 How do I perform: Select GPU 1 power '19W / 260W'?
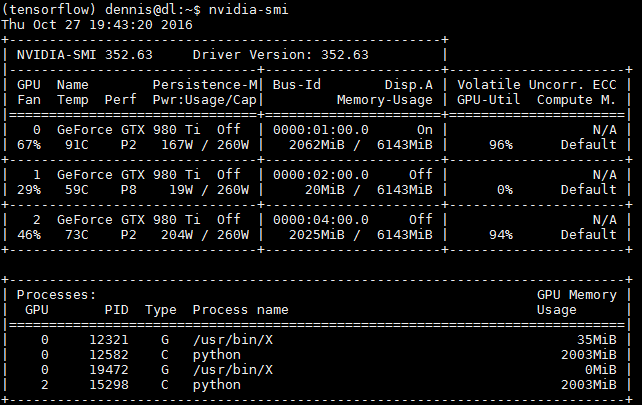[x=209, y=190]
